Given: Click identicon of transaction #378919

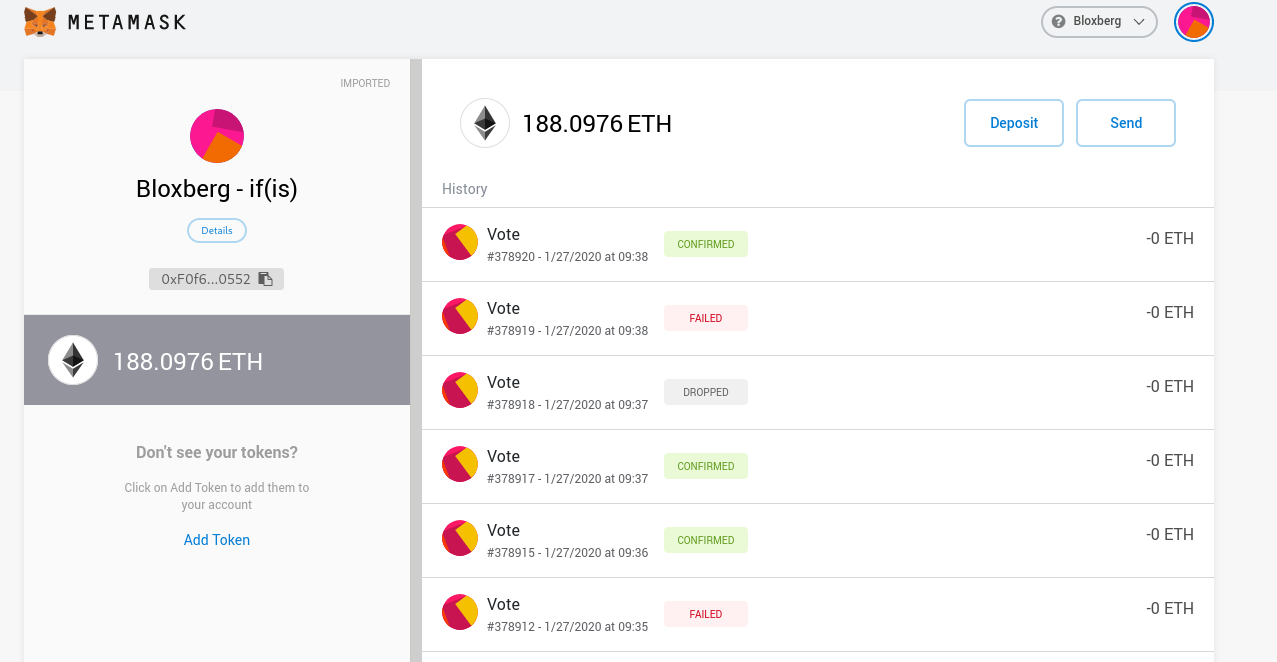Looking at the screenshot, I should point(460,316).
